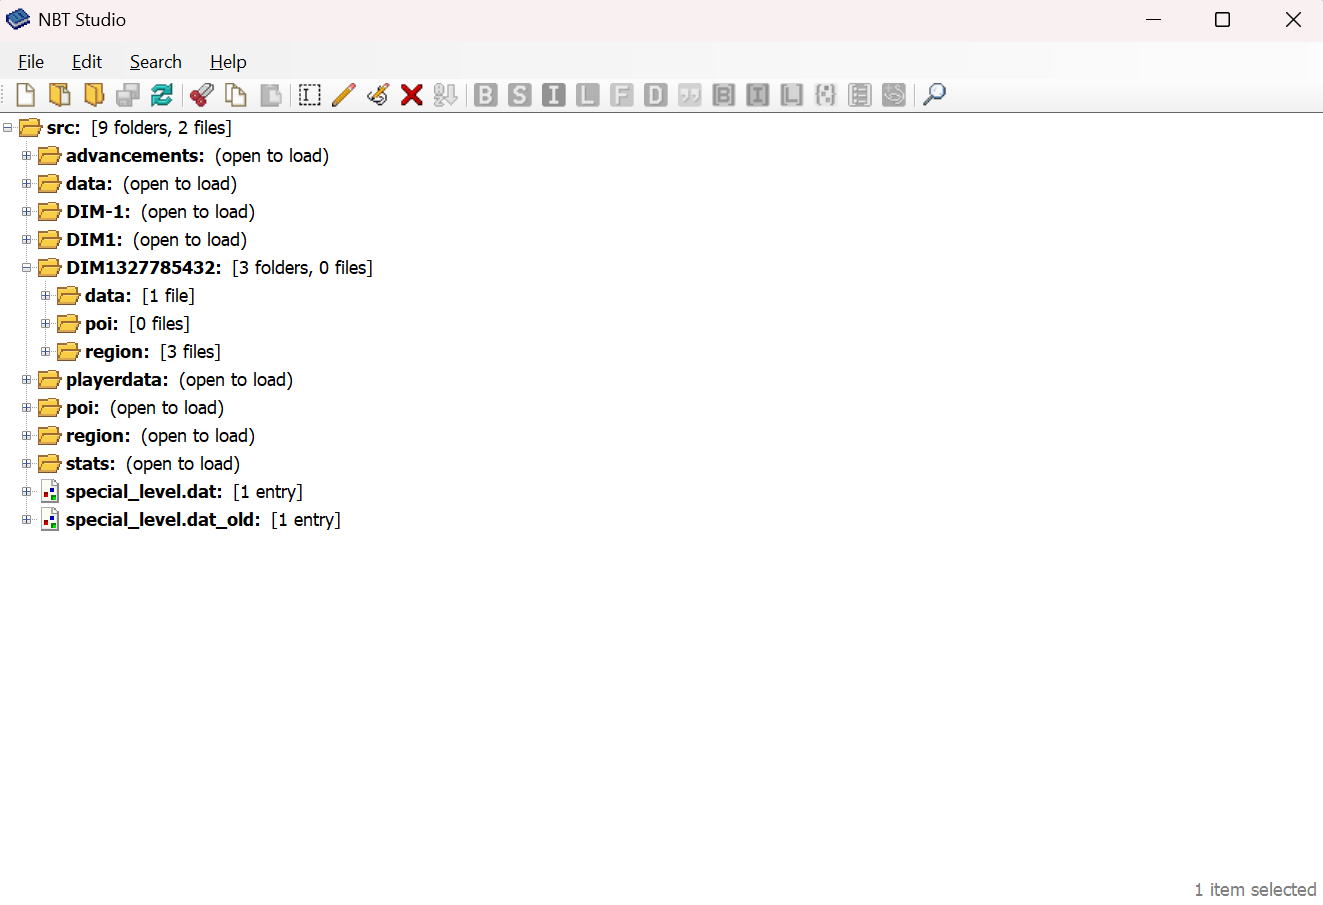Minimize the NBT Studio window
Screen dimensions: 1323x905
click(x=1153, y=20)
